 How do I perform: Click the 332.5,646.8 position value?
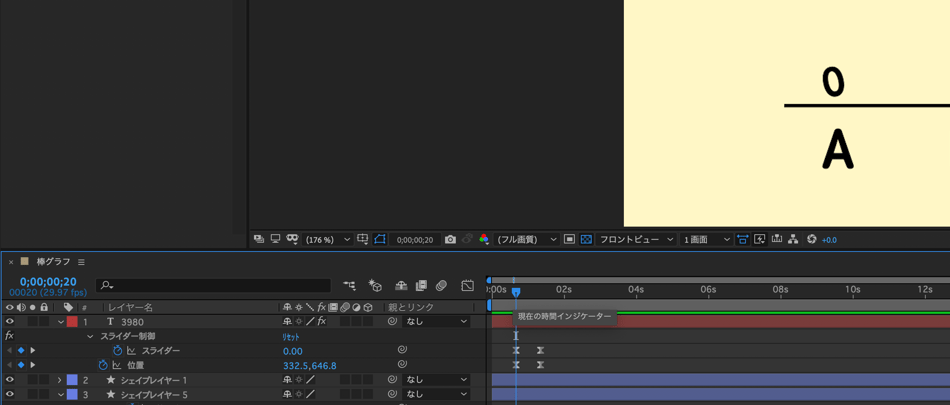point(309,366)
